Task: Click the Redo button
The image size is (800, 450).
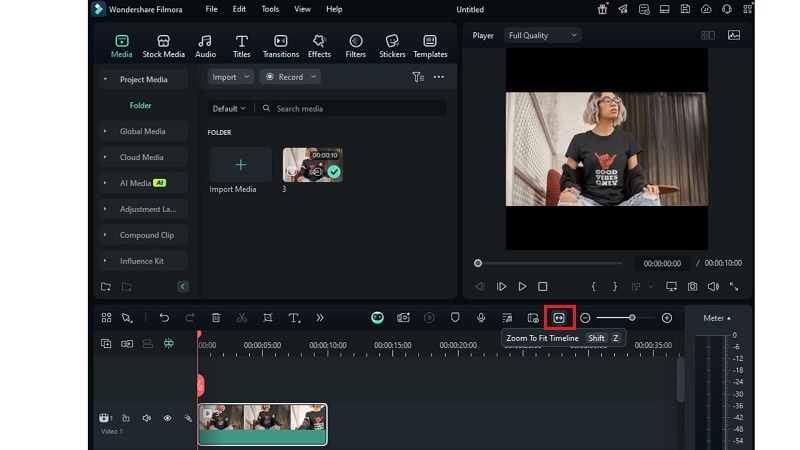Action: (x=190, y=318)
